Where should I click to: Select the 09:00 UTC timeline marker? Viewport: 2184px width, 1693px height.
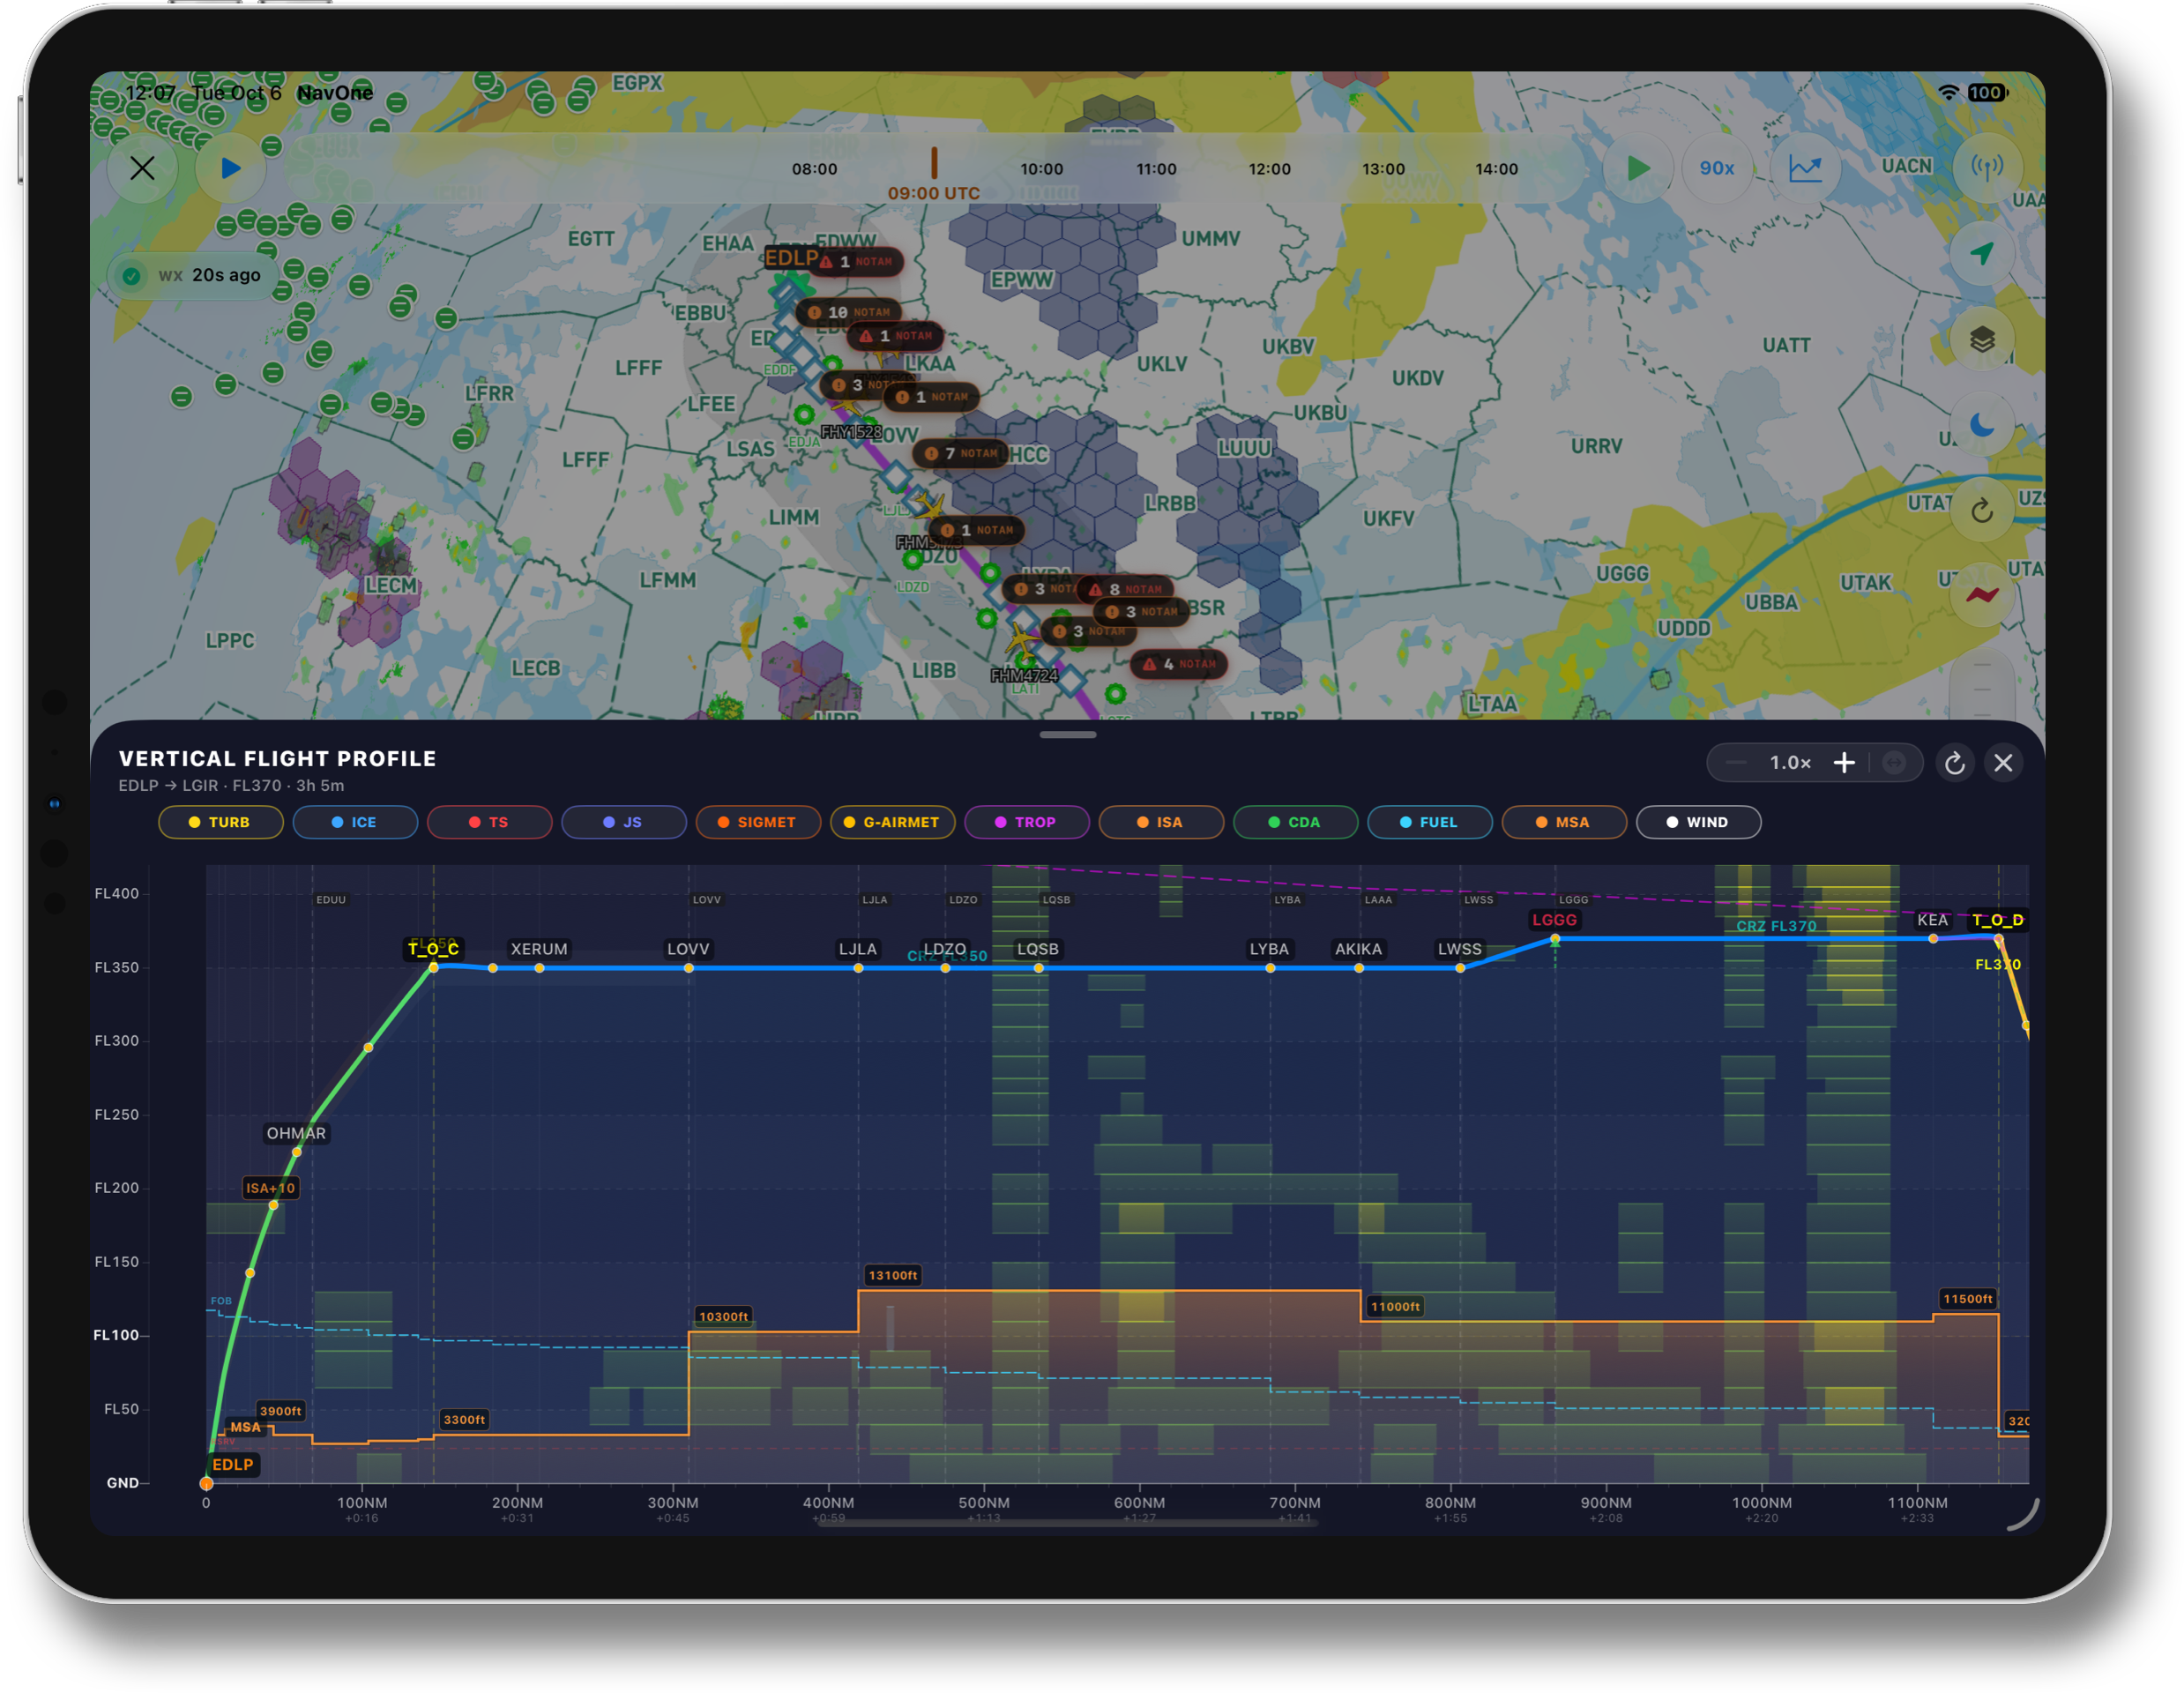pyautogui.click(x=933, y=193)
